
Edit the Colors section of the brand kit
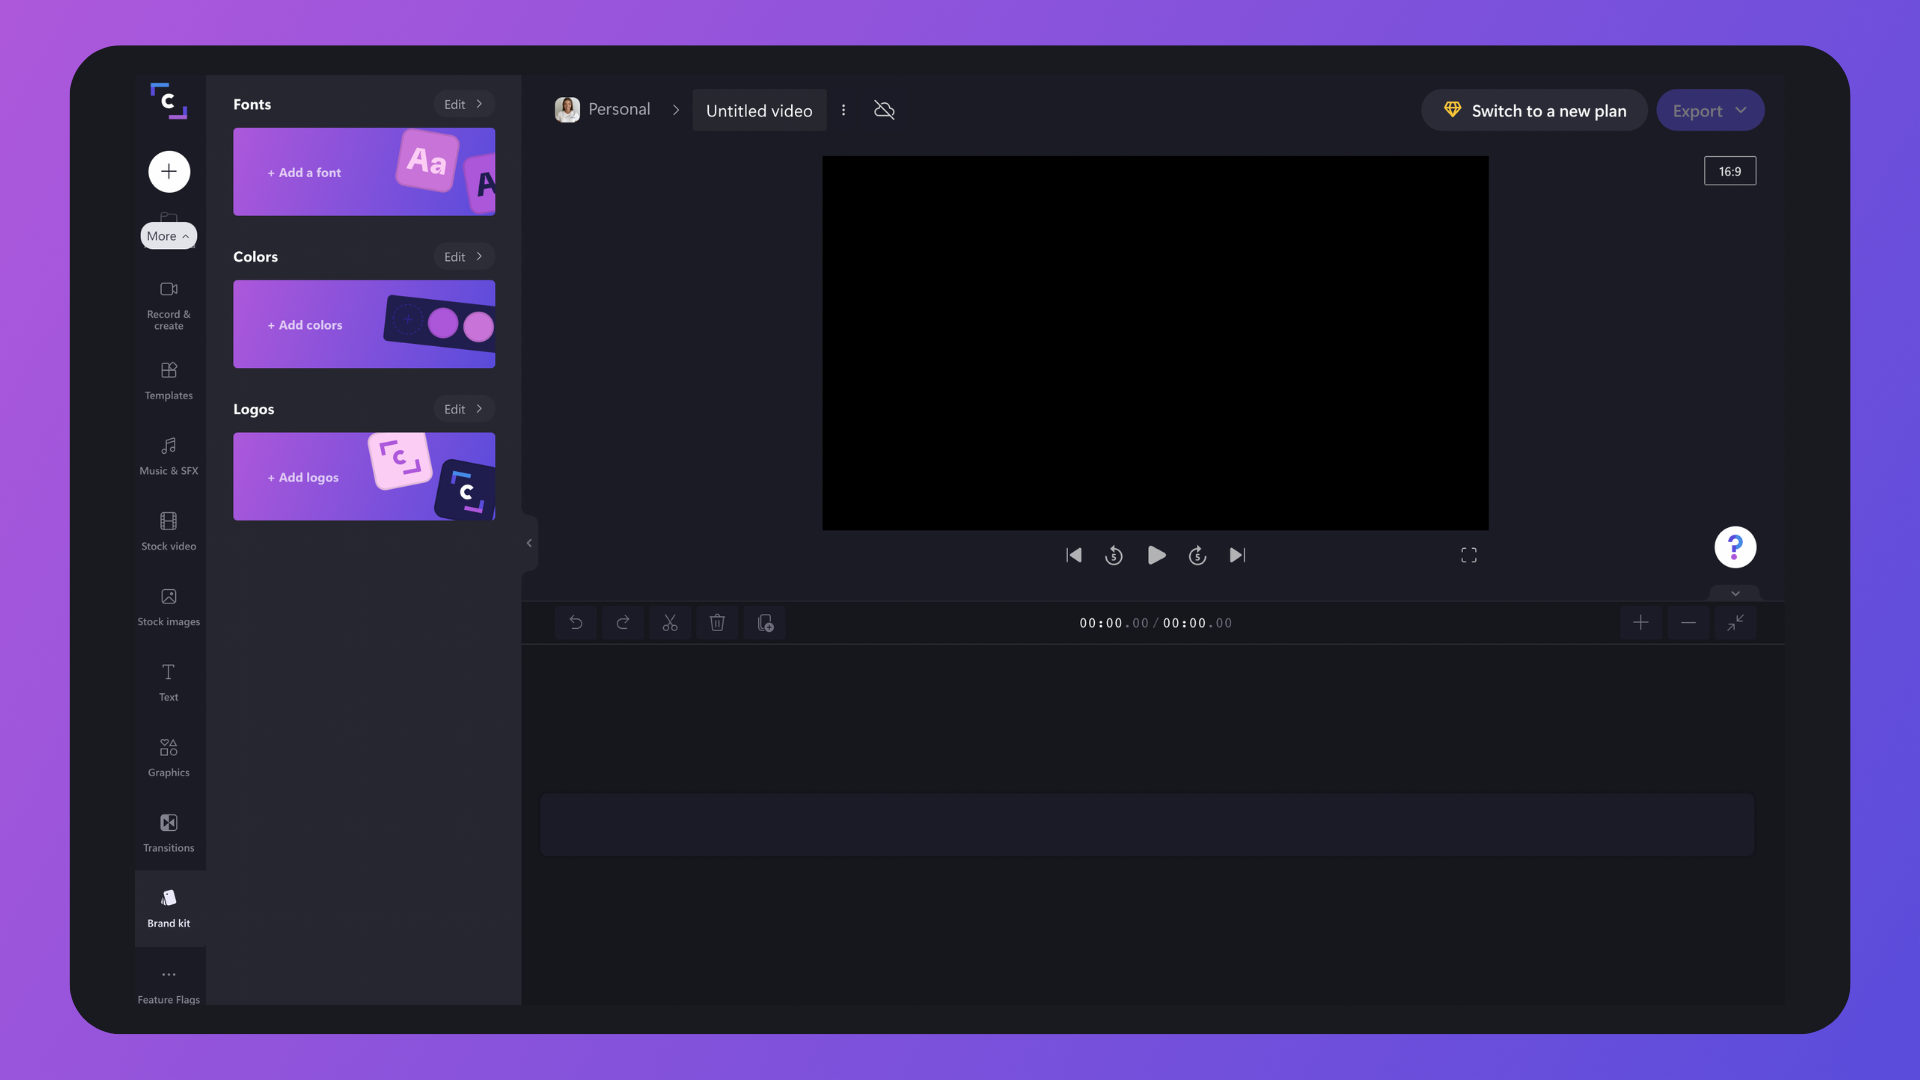[463, 256]
